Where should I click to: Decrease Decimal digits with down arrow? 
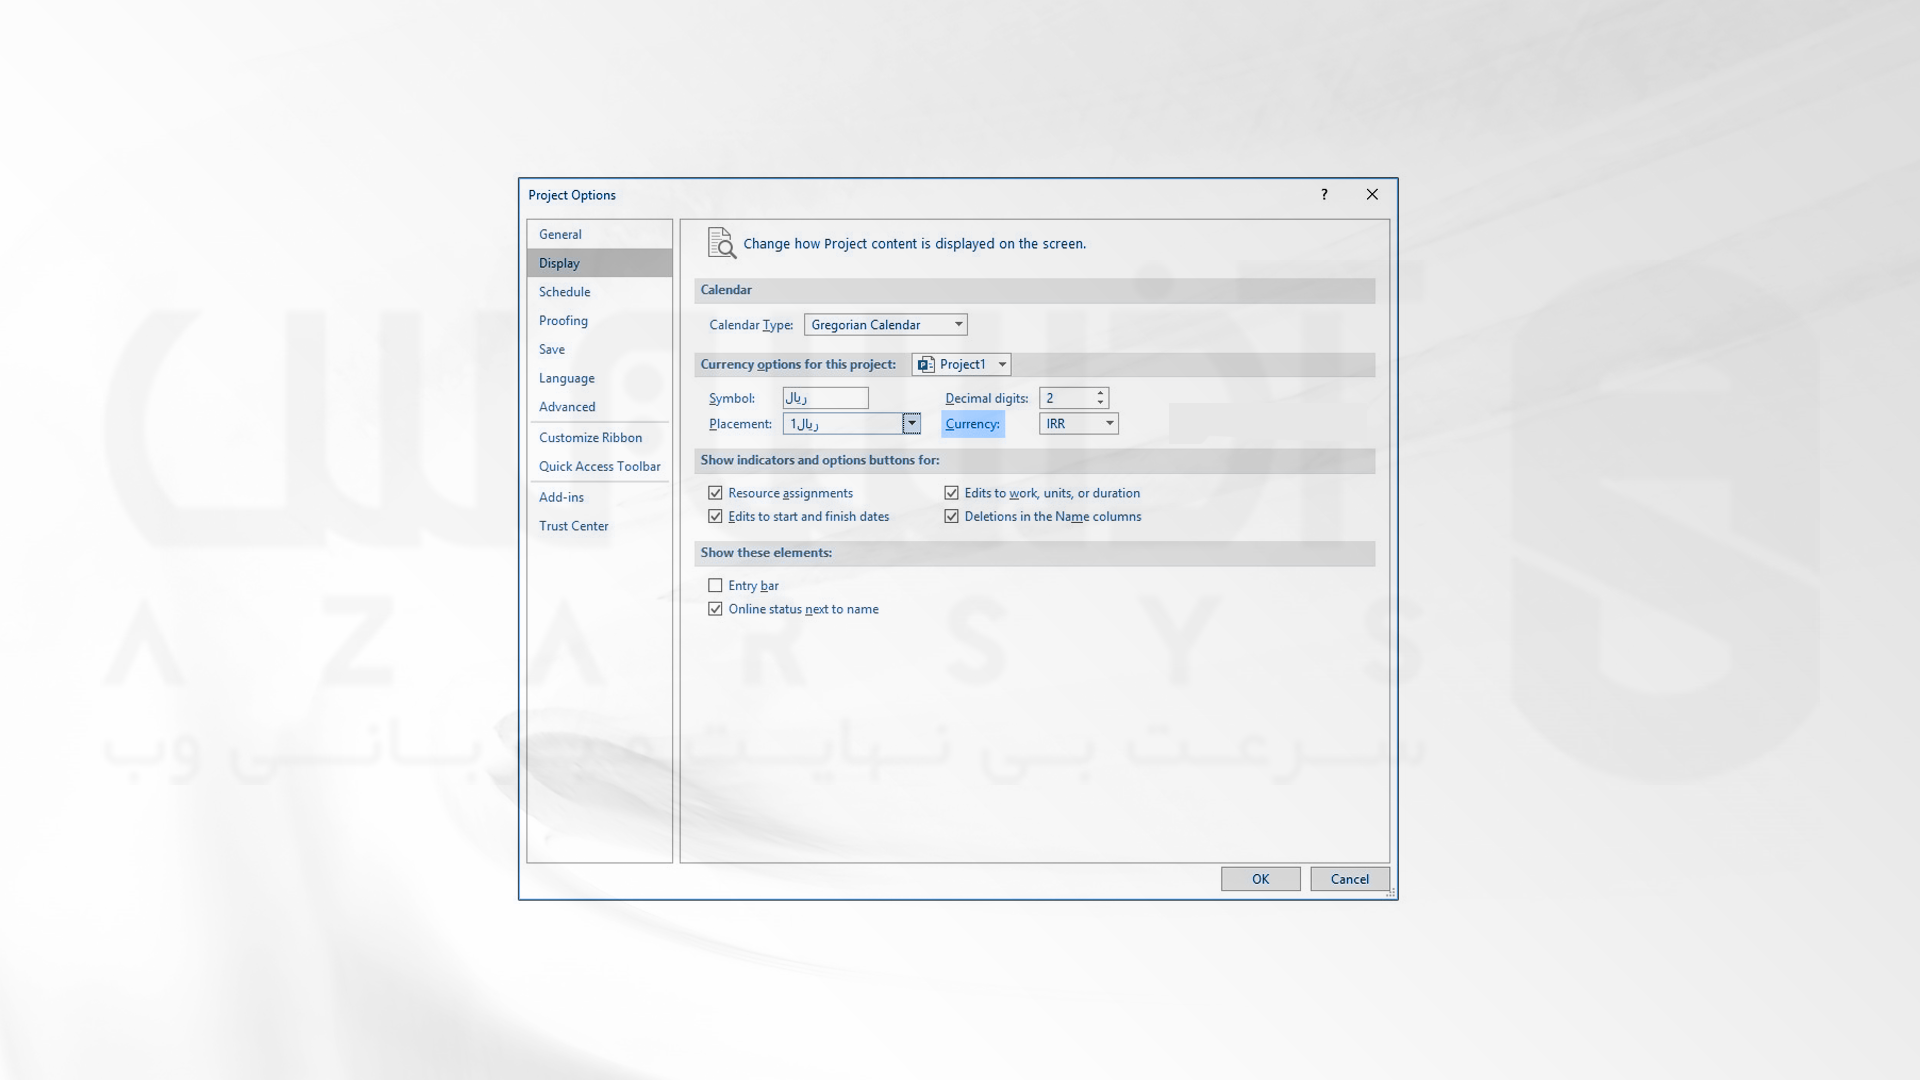click(1100, 403)
